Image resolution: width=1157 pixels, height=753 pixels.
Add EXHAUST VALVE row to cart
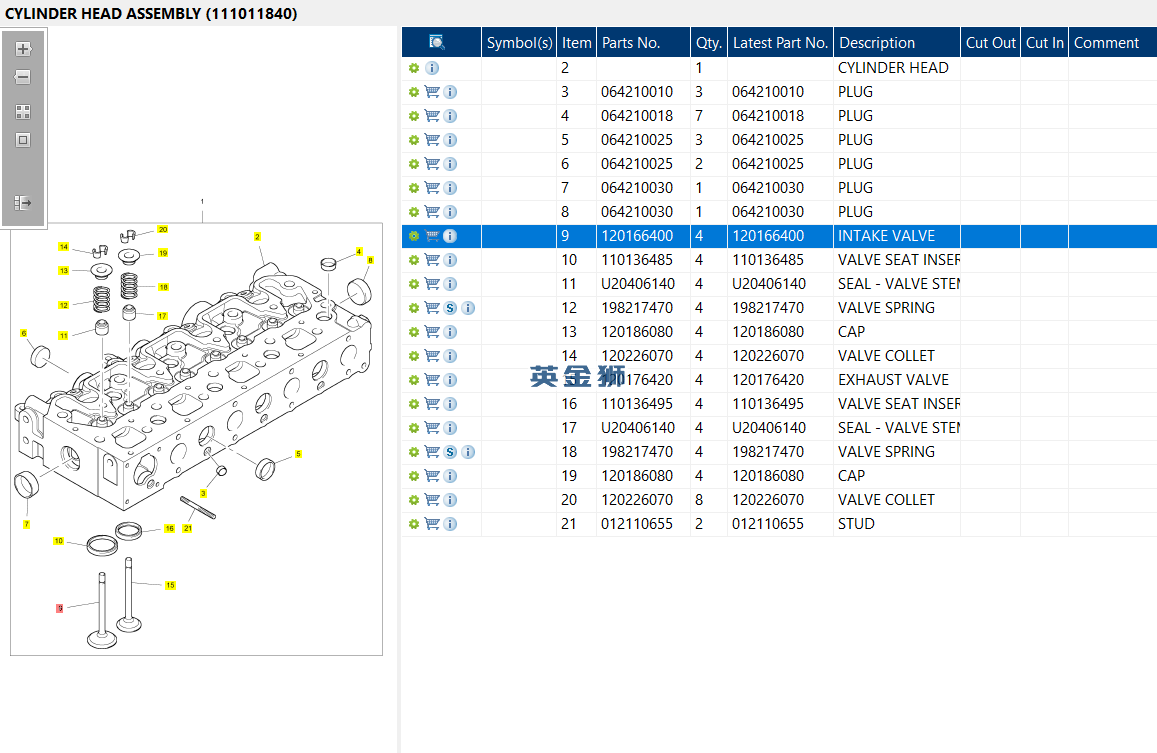click(432, 380)
